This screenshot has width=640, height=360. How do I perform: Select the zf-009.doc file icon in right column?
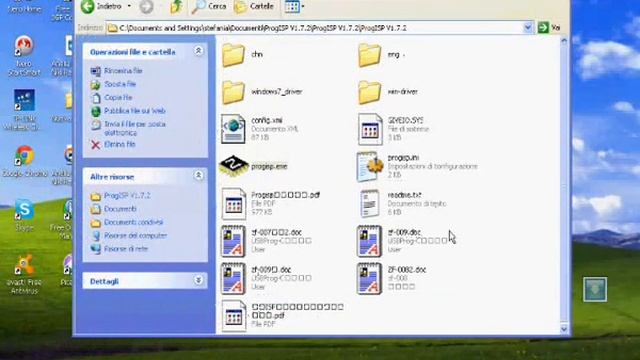click(x=369, y=241)
